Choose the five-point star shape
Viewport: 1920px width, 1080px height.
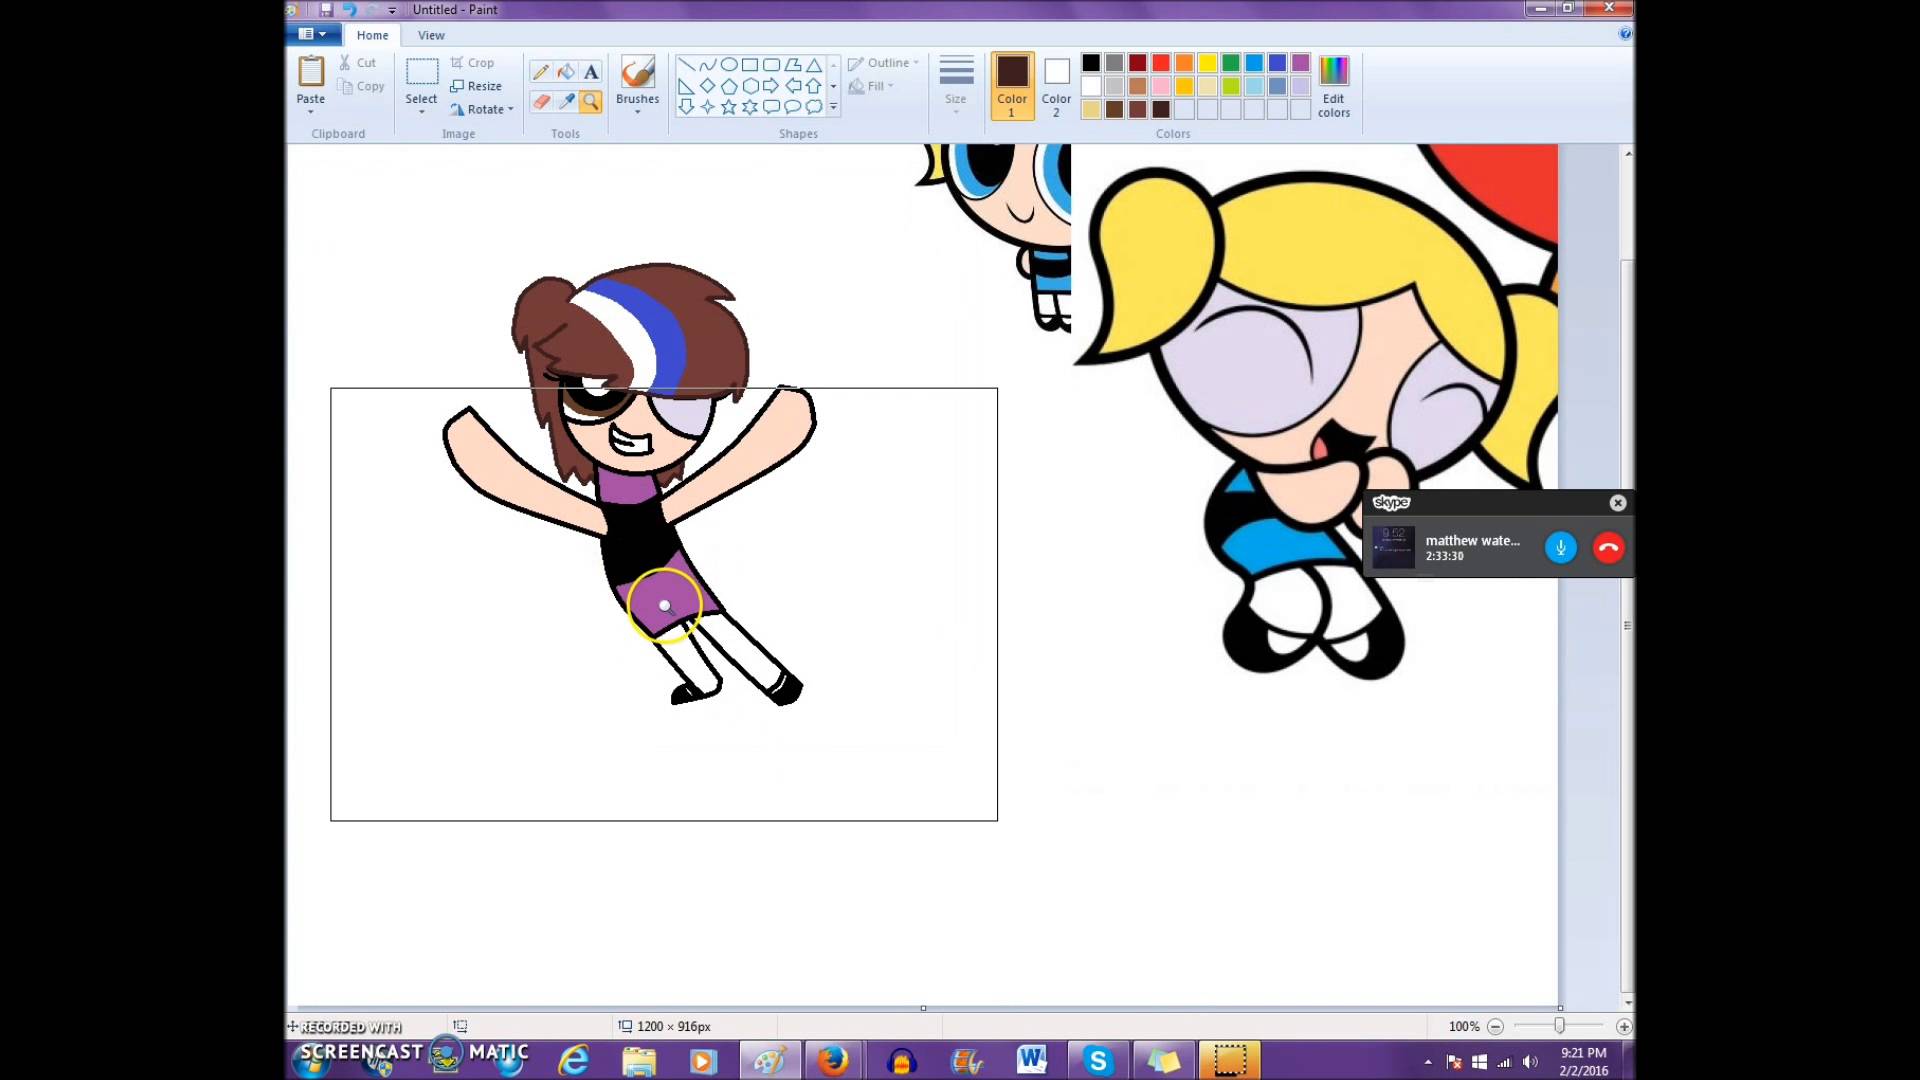tap(728, 107)
